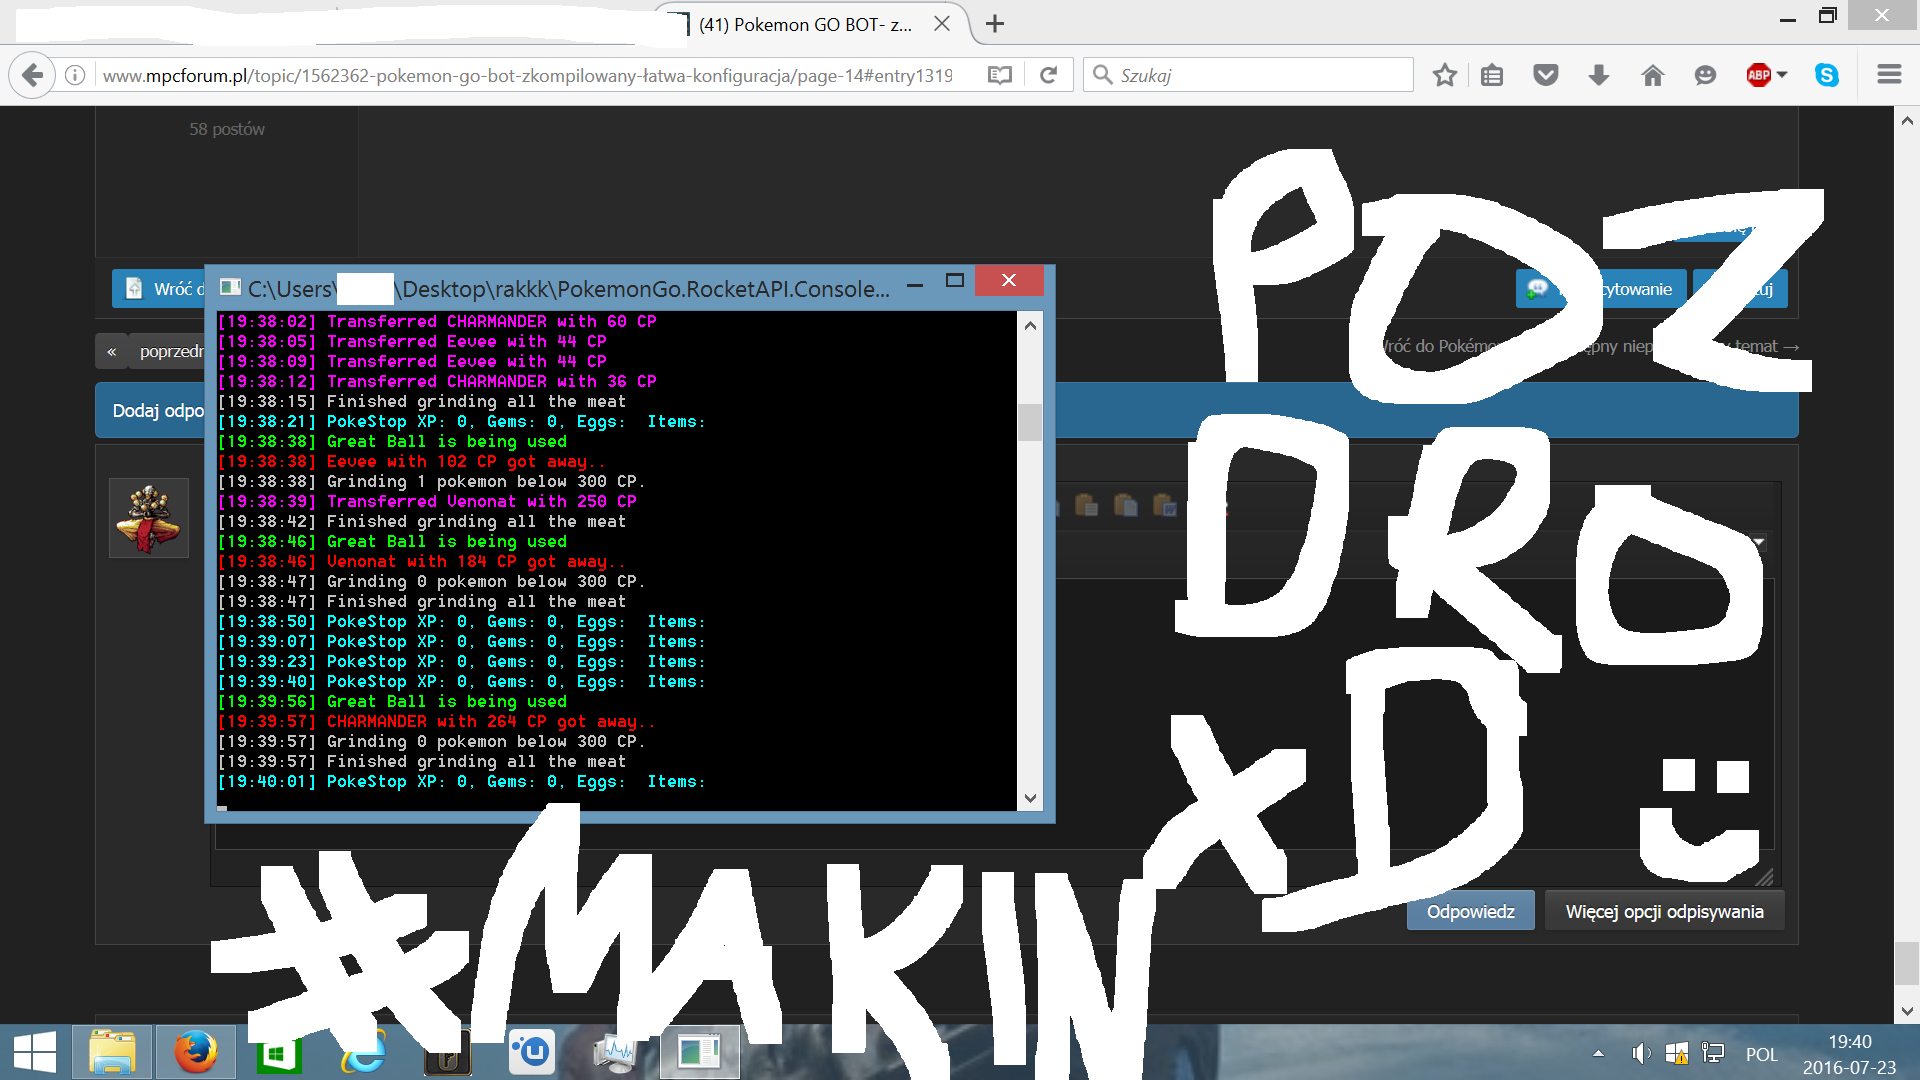Image resolution: width=1920 pixels, height=1080 pixels.
Task: Click the Szukaj search field
Action: pos(1248,75)
